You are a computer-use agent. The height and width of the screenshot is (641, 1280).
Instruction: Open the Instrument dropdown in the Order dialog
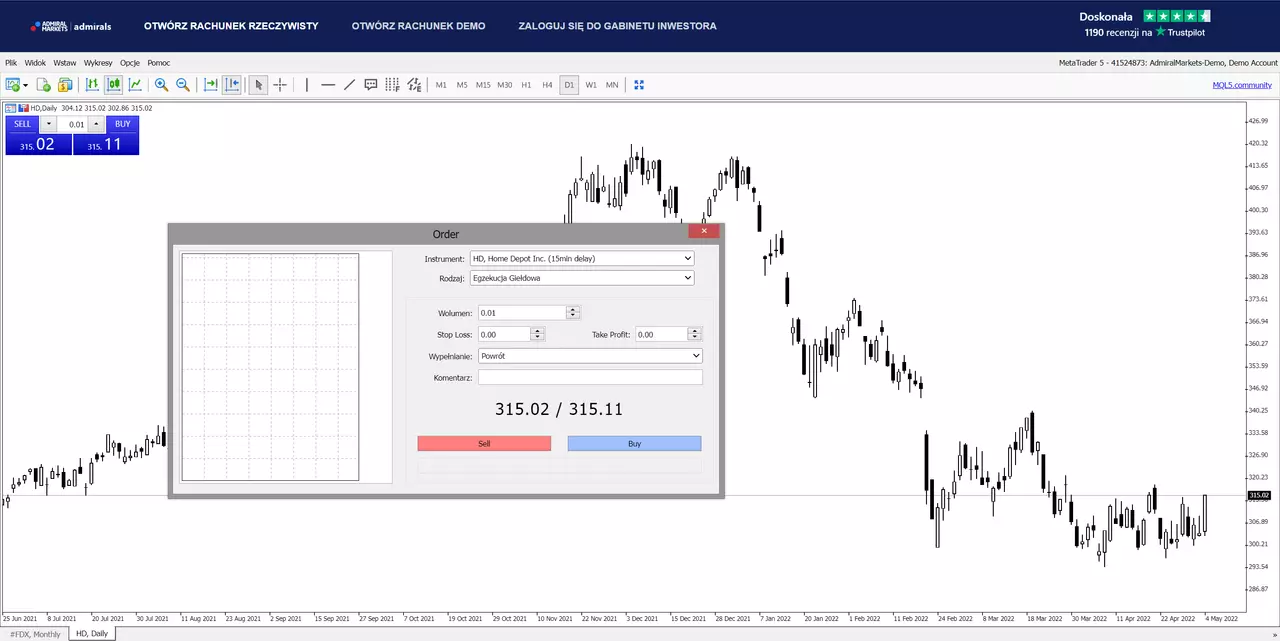(582, 258)
